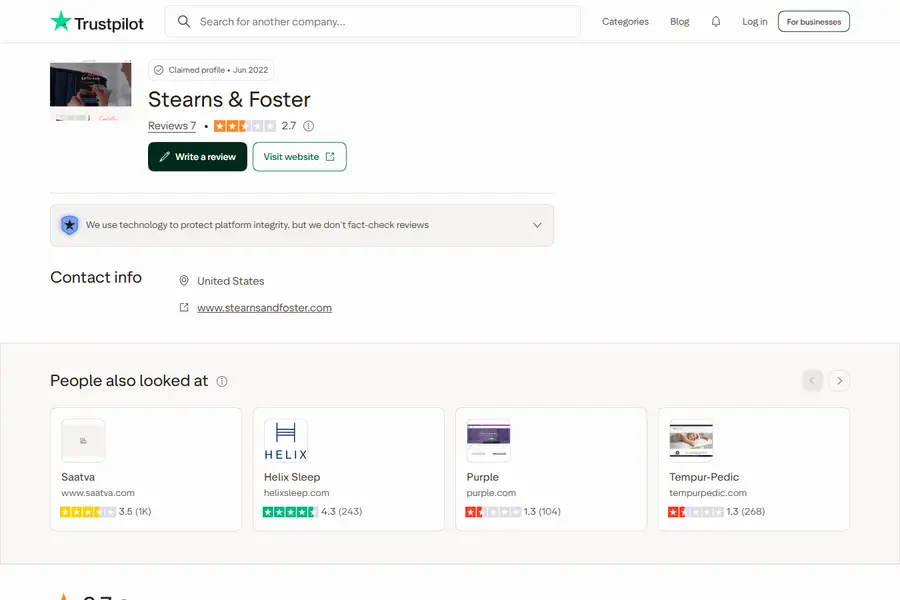Expand the platform integrity notice chevron
Image resolution: width=900 pixels, height=600 pixels.
(537, 225)
